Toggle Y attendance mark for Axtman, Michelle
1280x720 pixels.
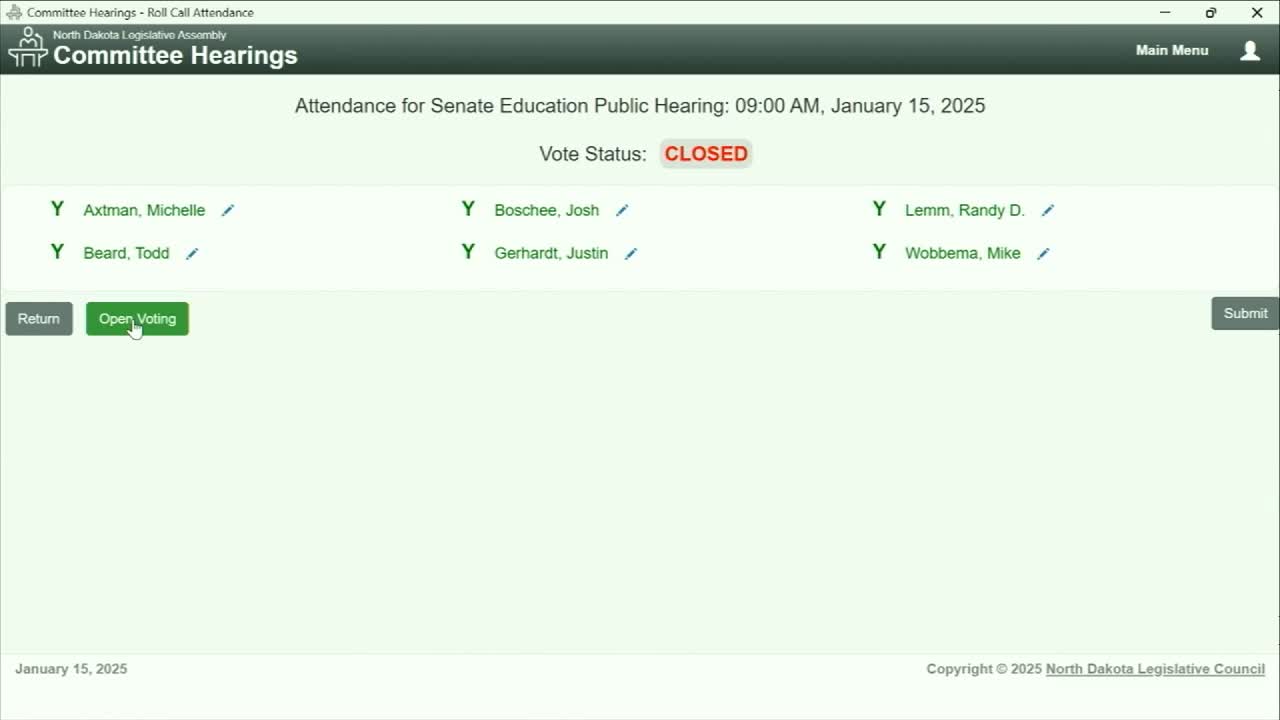pos(57,209)
